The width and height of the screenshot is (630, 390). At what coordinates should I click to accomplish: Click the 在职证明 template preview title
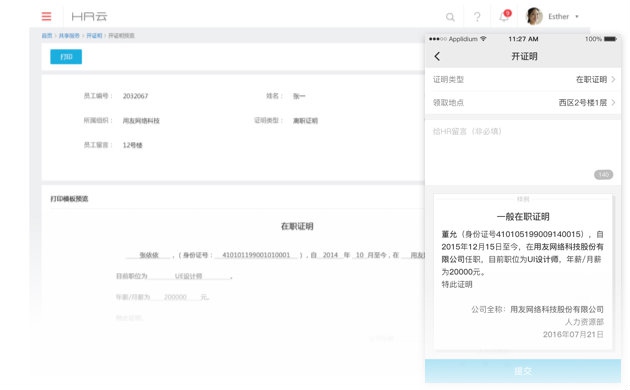pos(297,226)
